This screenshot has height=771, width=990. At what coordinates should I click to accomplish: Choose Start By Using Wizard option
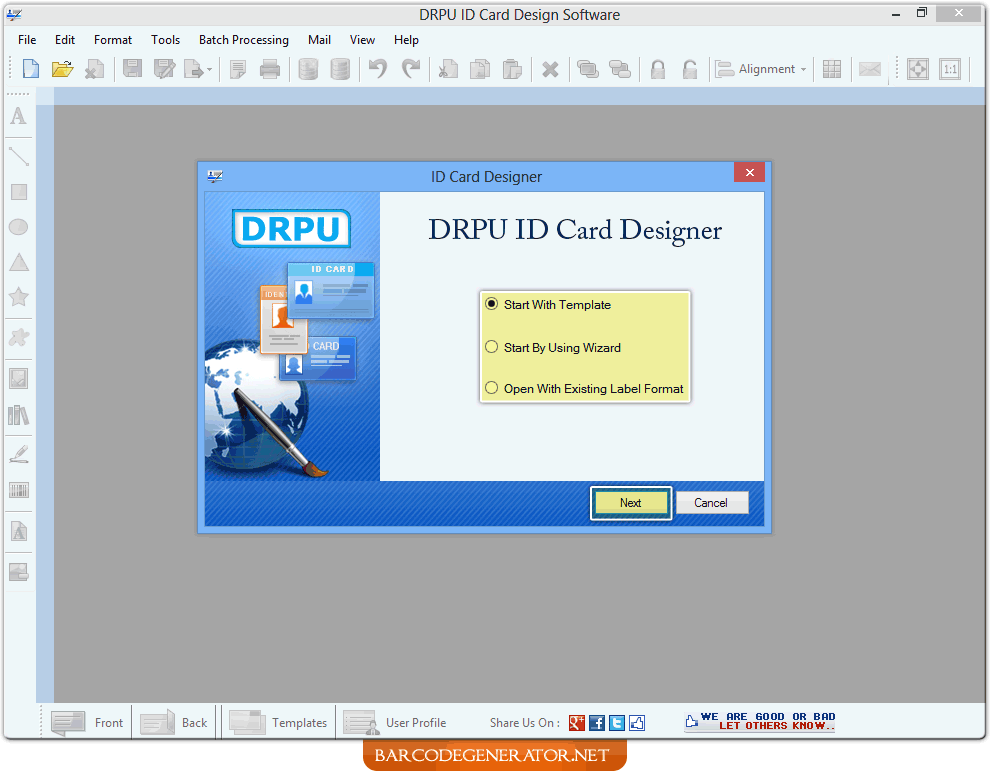[552, 347]
